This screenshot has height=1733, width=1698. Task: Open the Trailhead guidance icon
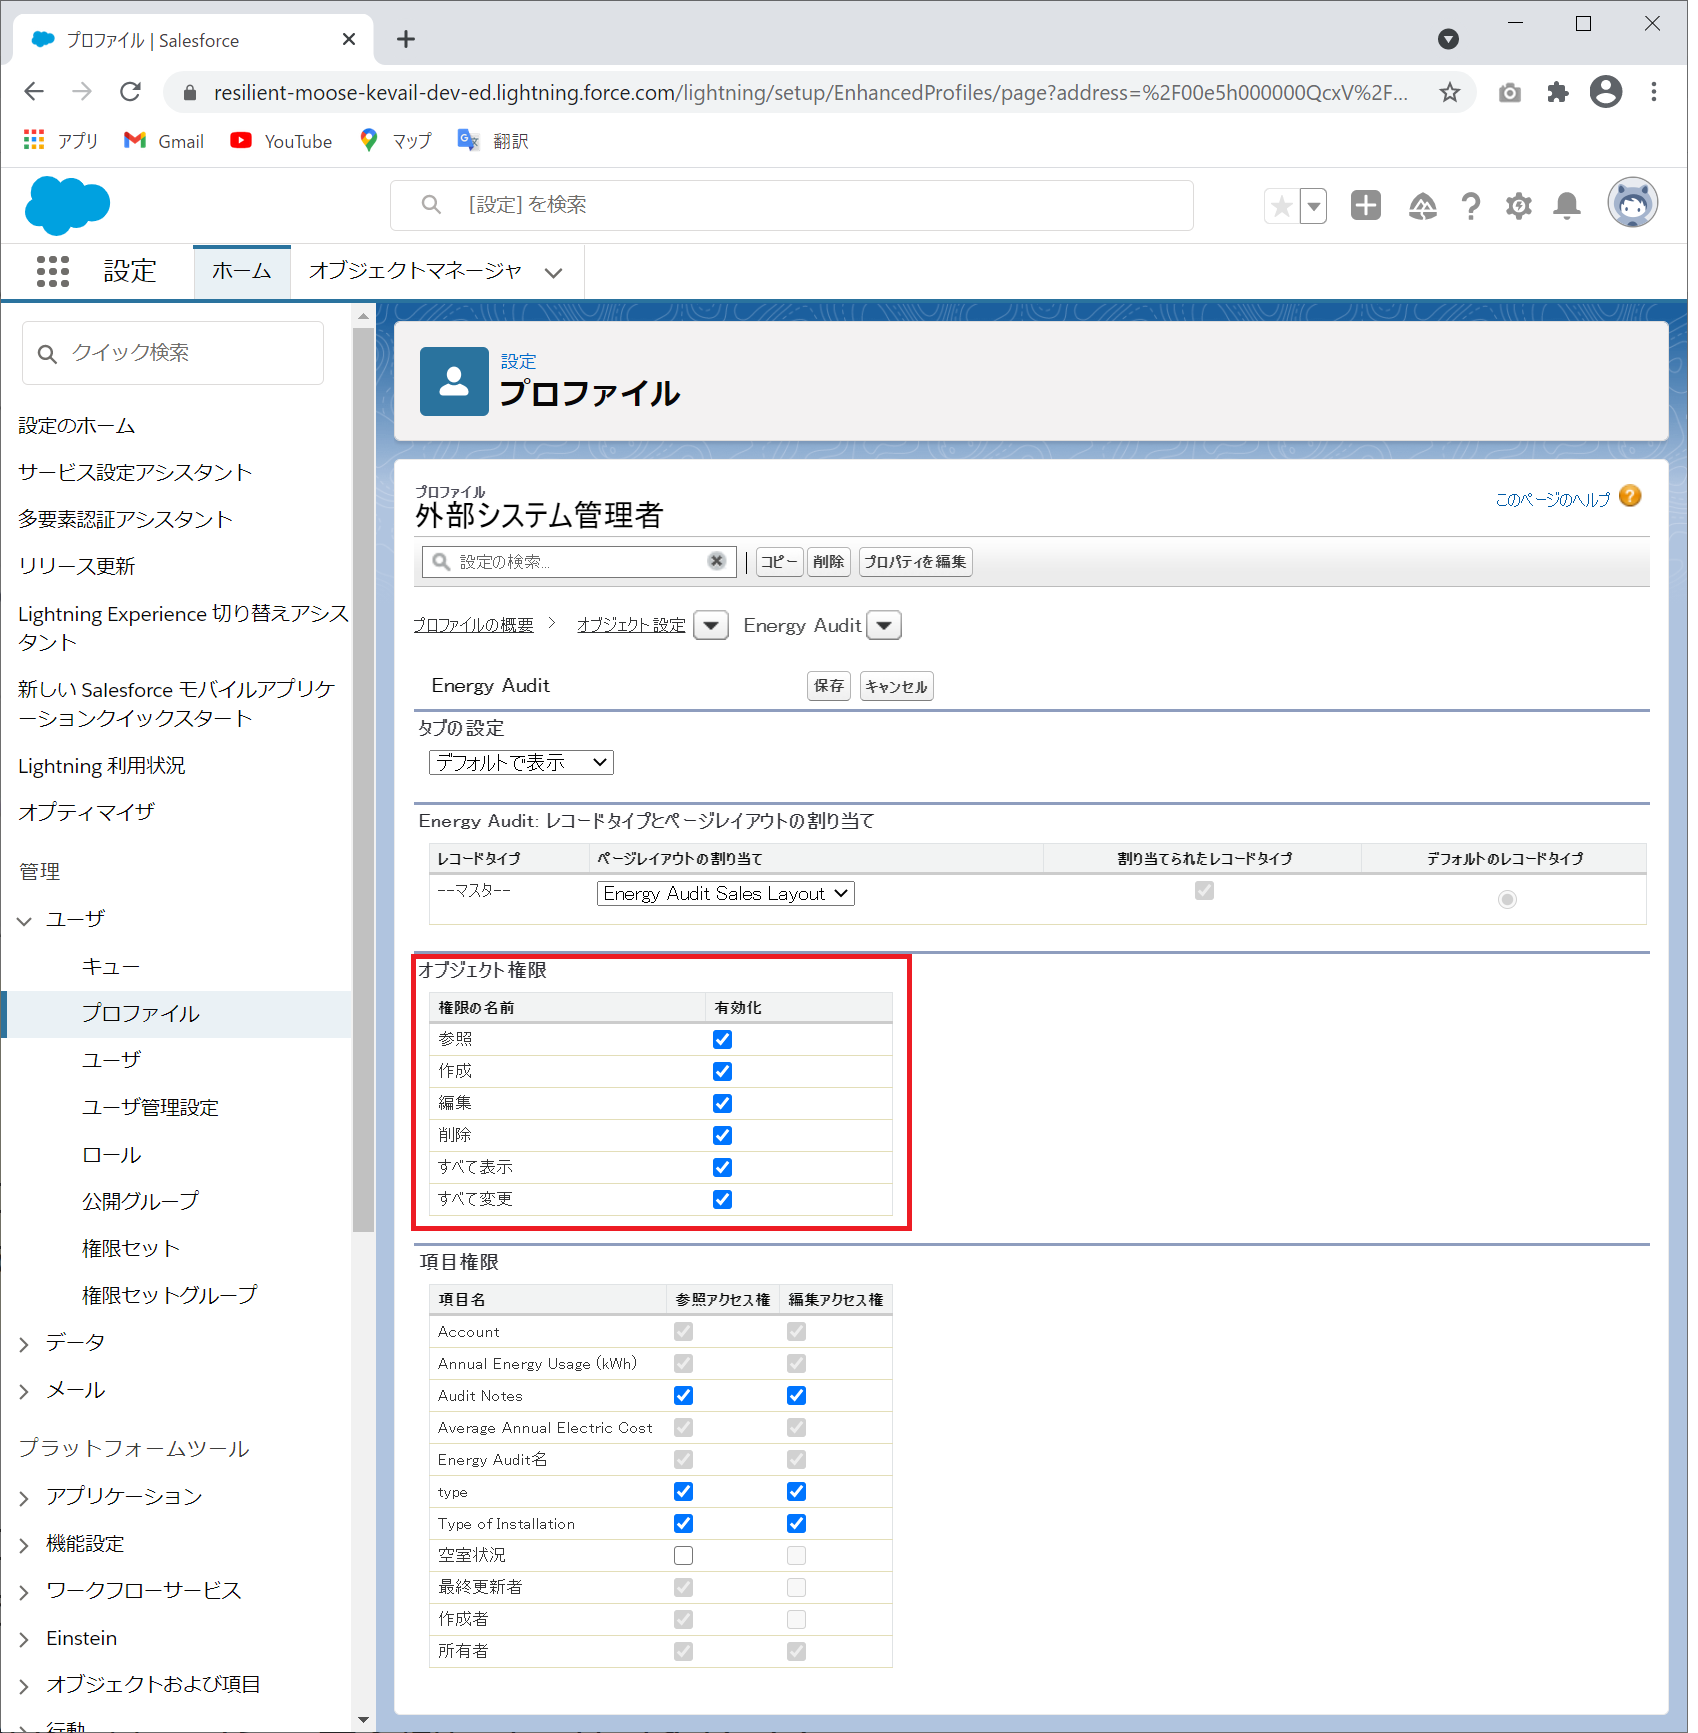click(1422, 206)
